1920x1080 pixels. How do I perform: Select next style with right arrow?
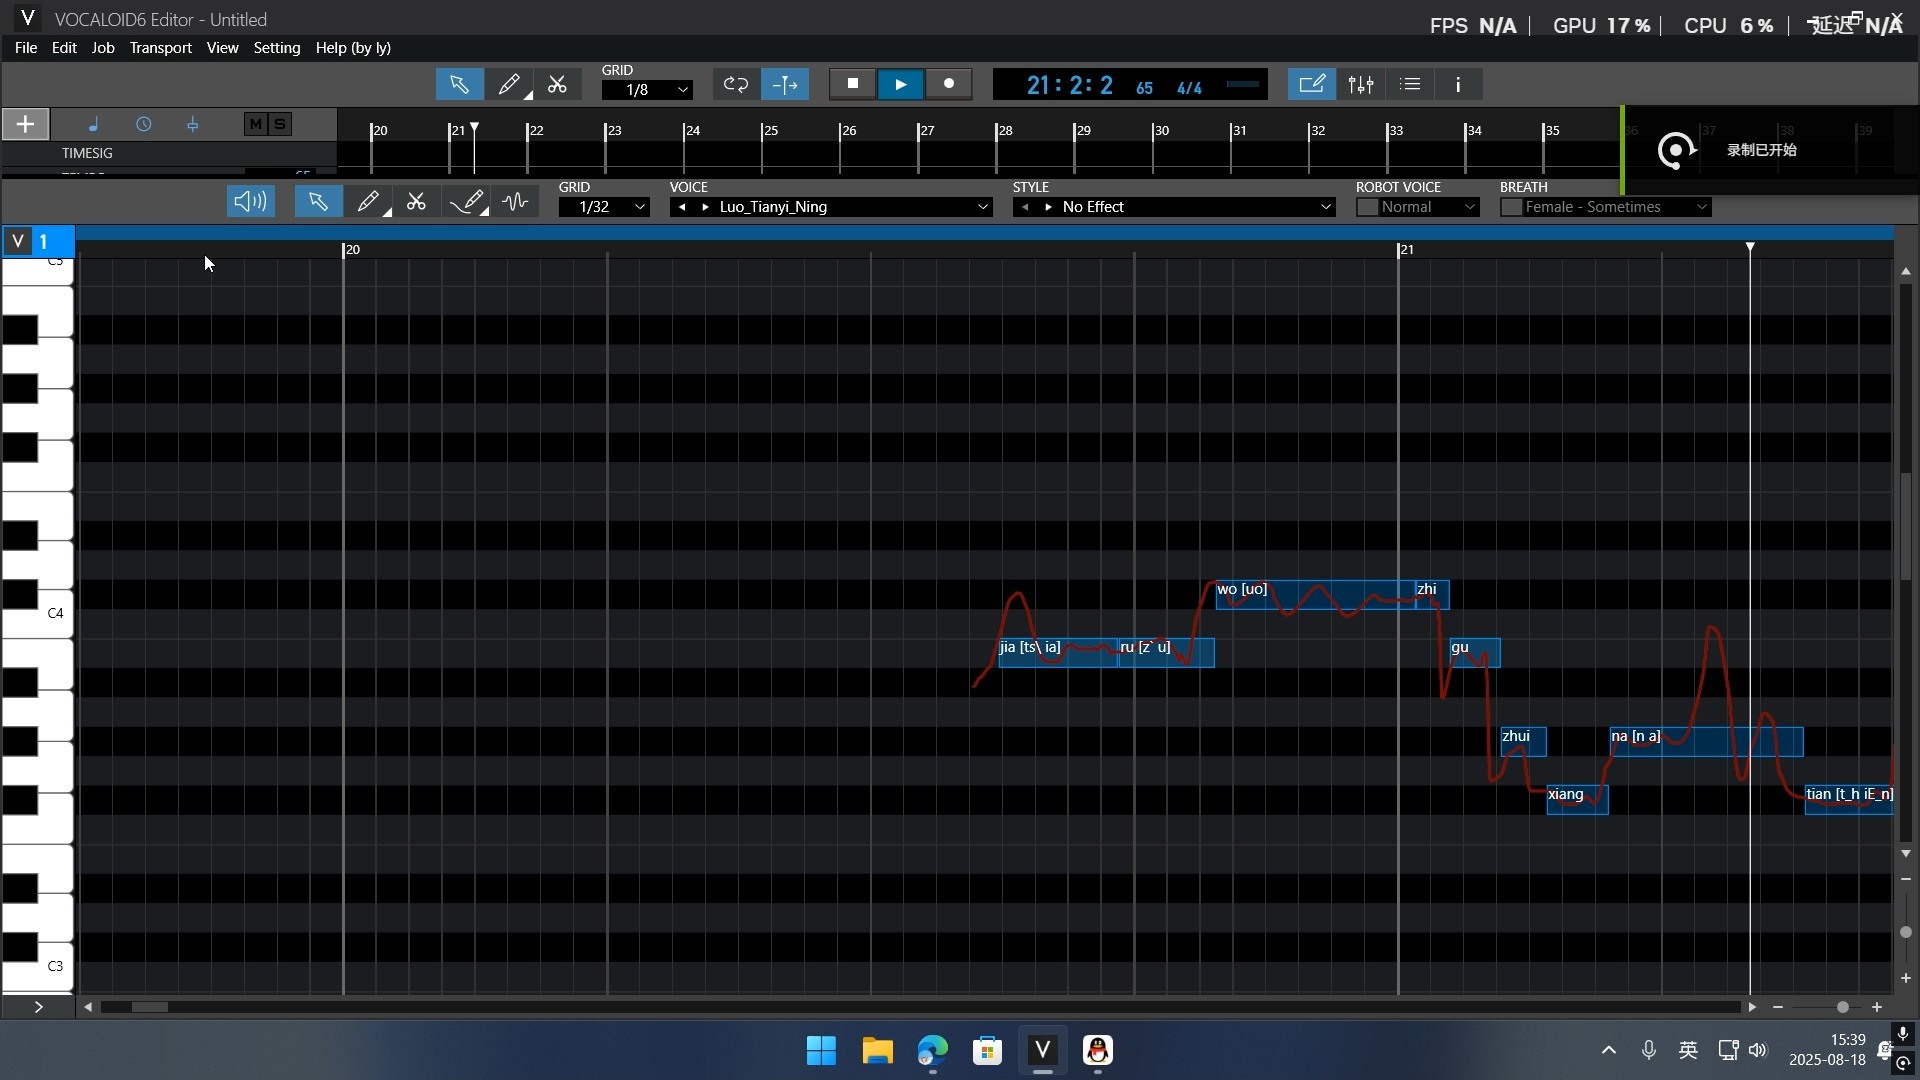1048,207
